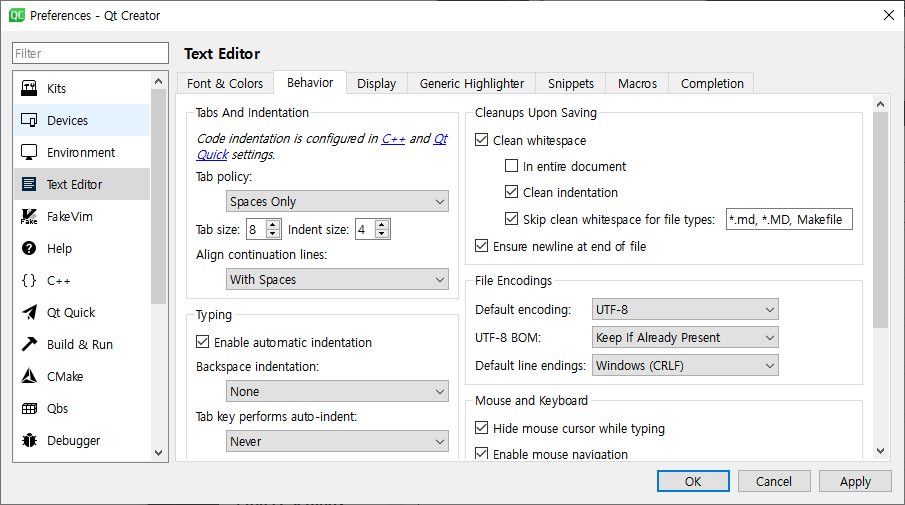Image resolution: width=905 pixels, height=505 pixels.
Task: Open the Tab policy Spaces Only dropdown
Action: click(337, 201)
